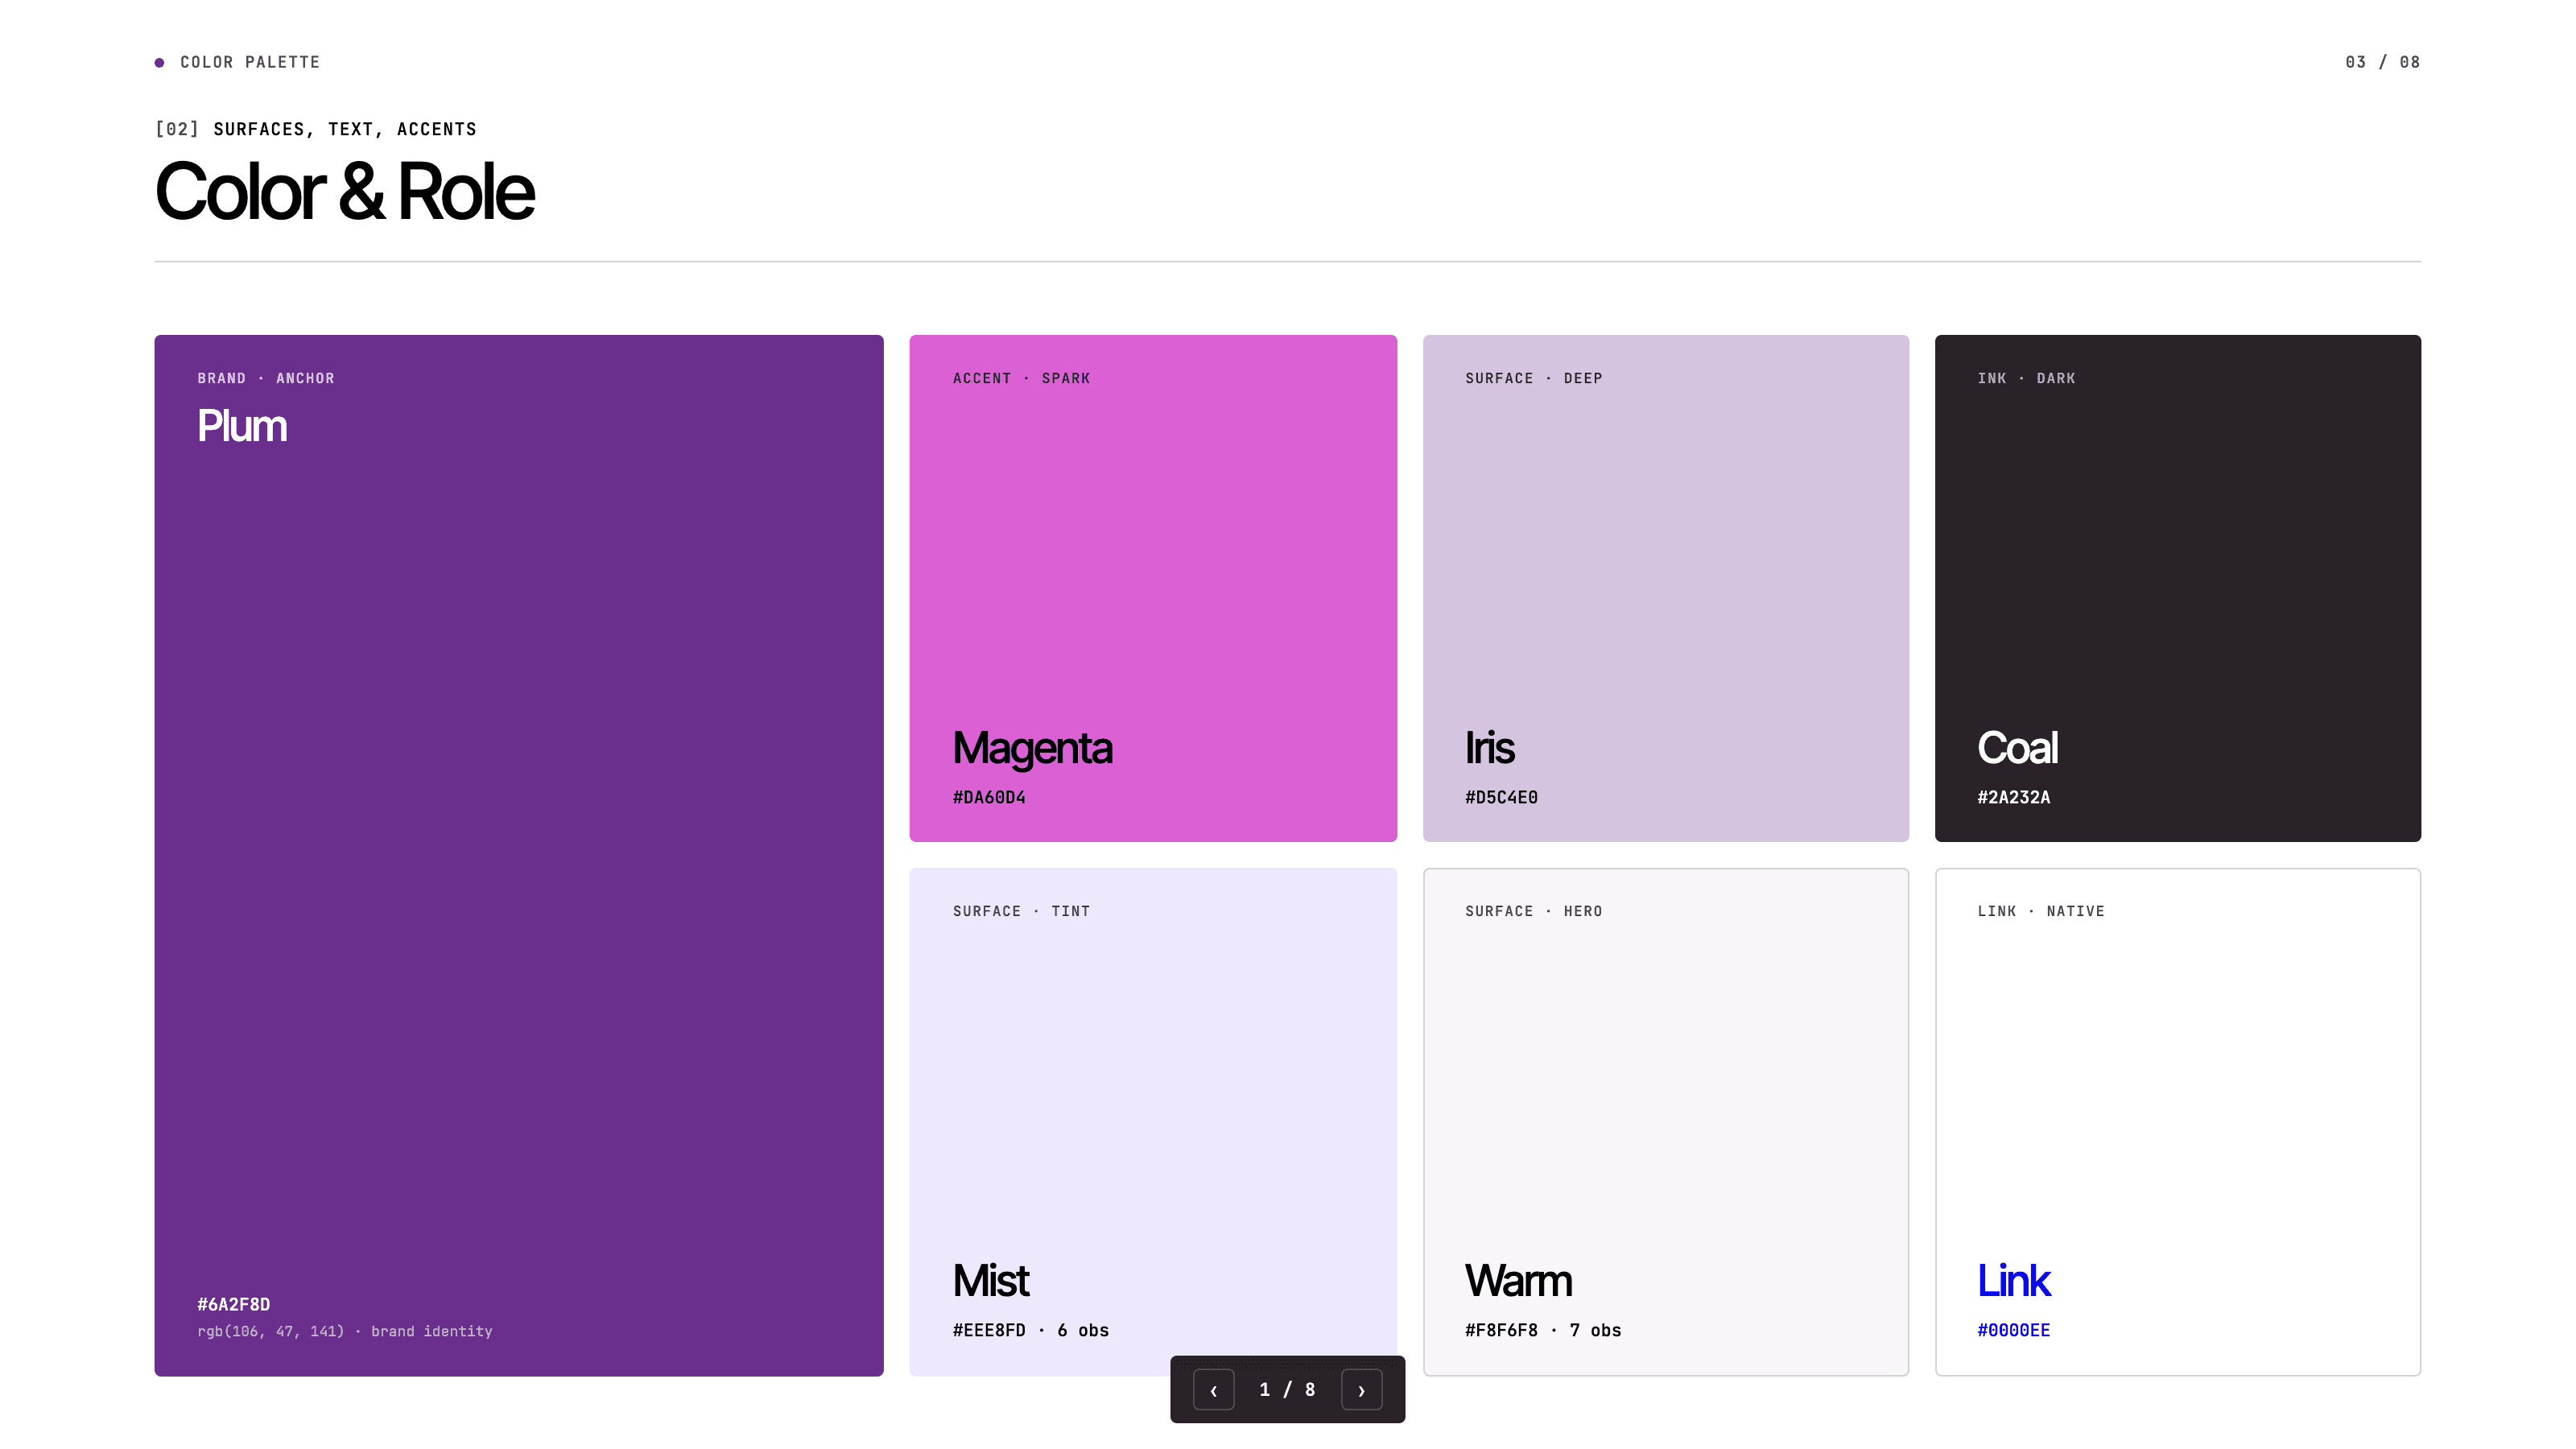This screenshot has height=1449, width=2576.
Task: Click the COLOR PALETTE header label
Action: (x=250, y=62)
